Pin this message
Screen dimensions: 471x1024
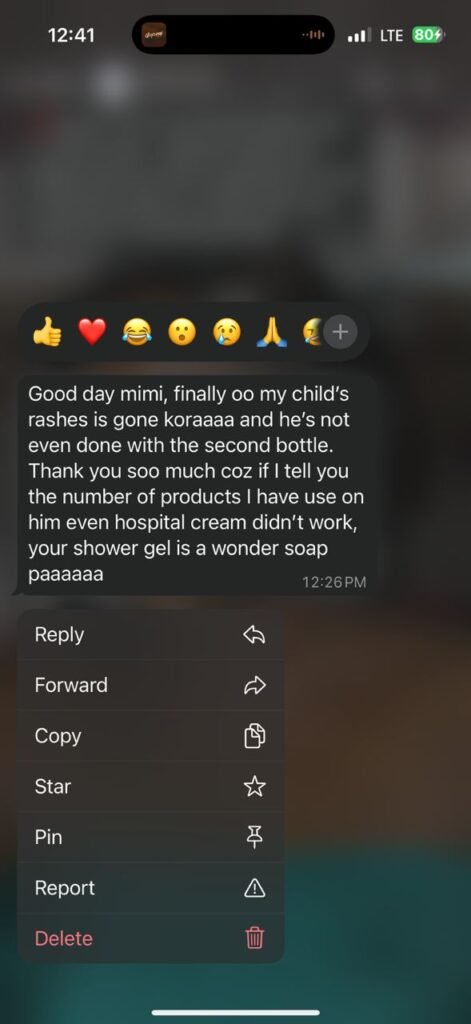(151, 837)
